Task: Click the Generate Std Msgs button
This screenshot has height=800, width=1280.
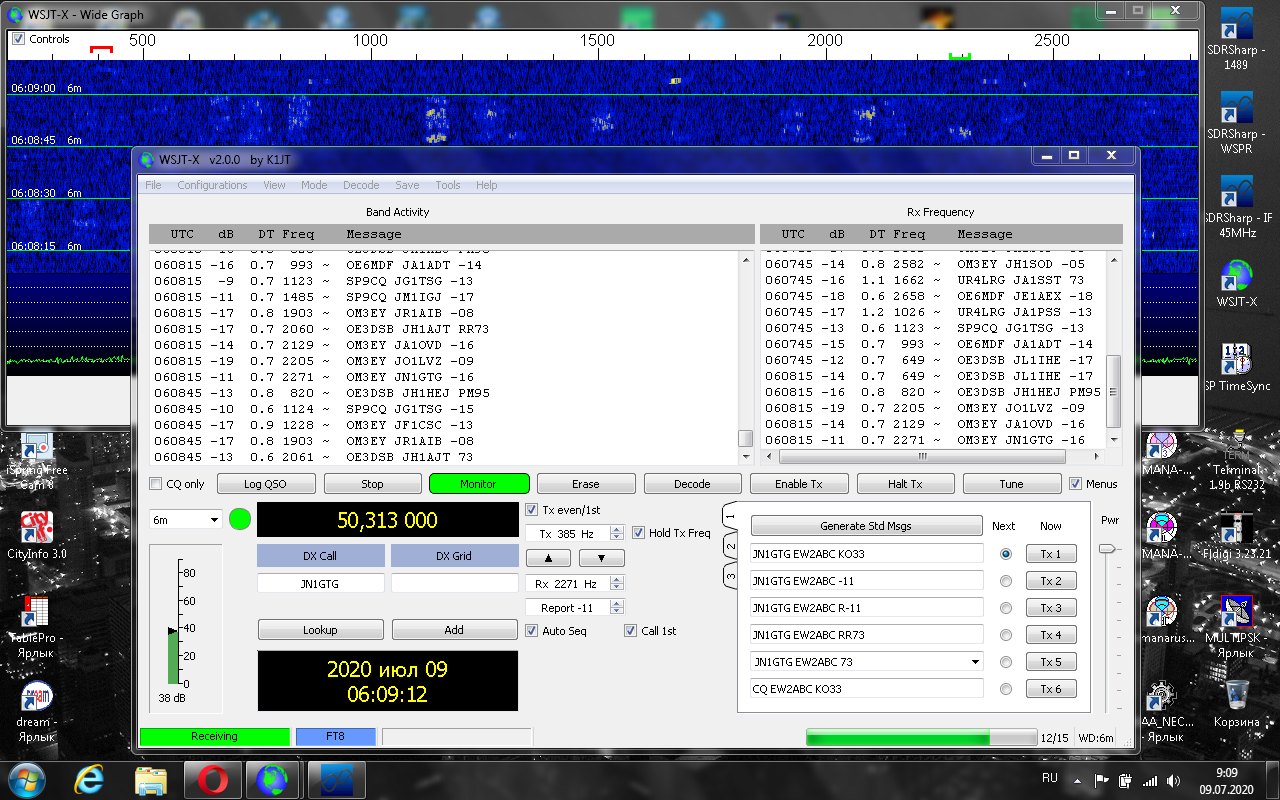Action: point(866,526)
